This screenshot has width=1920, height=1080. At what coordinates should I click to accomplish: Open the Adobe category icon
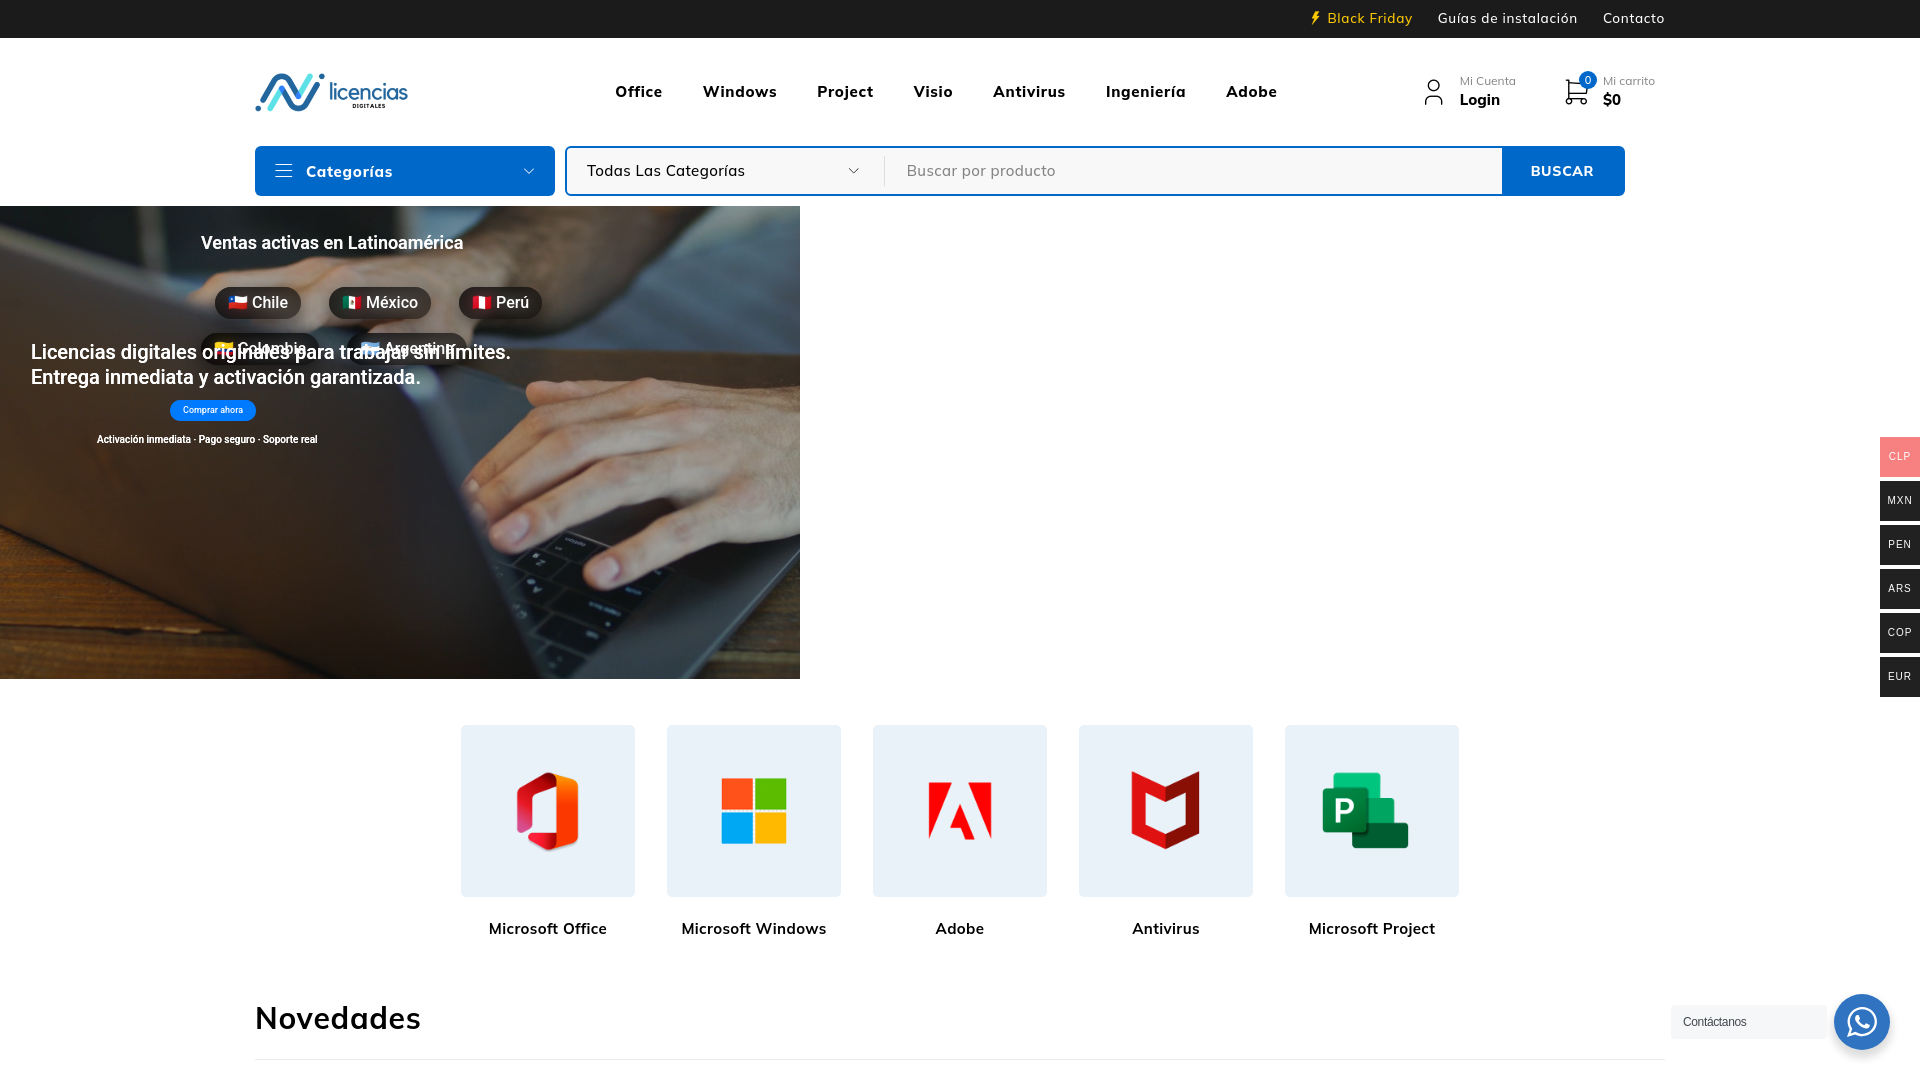coord(960,811)
